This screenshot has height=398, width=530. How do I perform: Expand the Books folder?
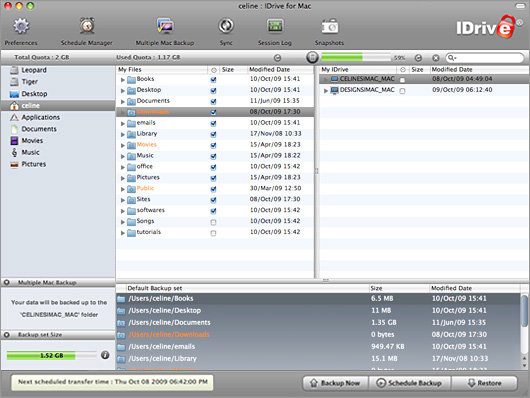tap(123, 80)
